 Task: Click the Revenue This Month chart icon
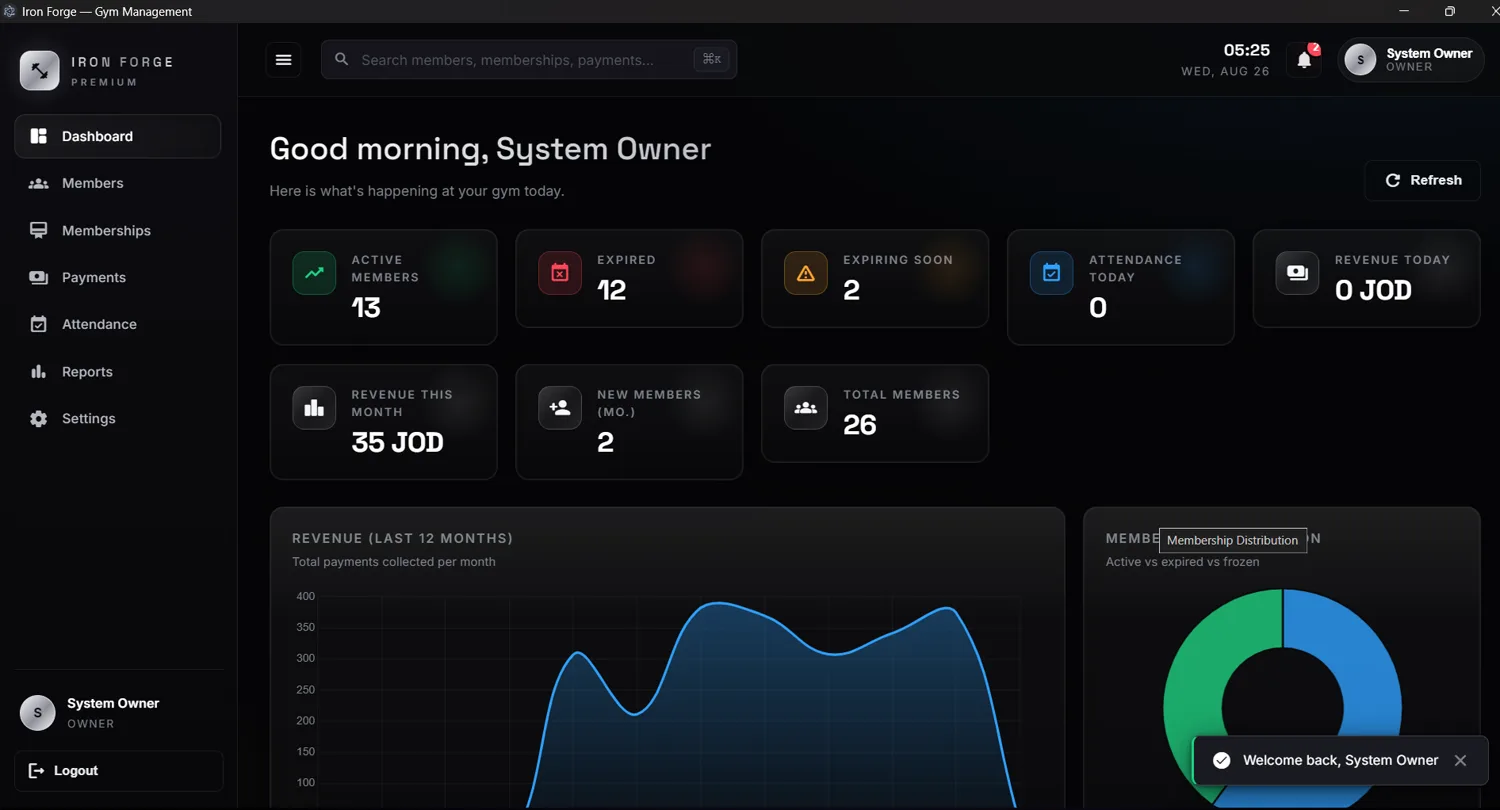point(314,408)
